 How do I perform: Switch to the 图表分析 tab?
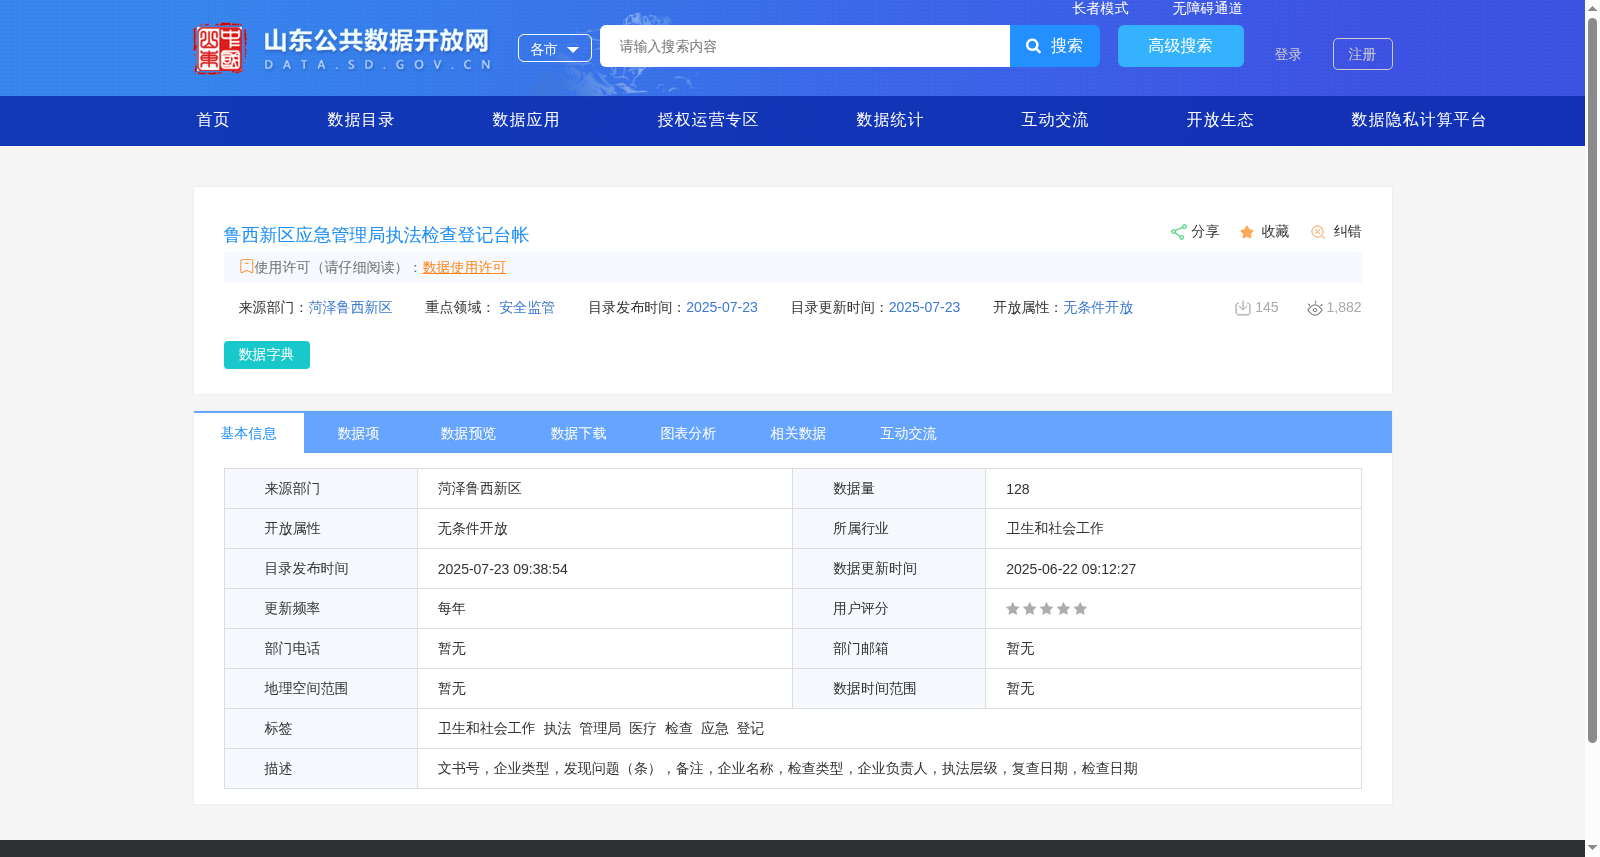688,433
